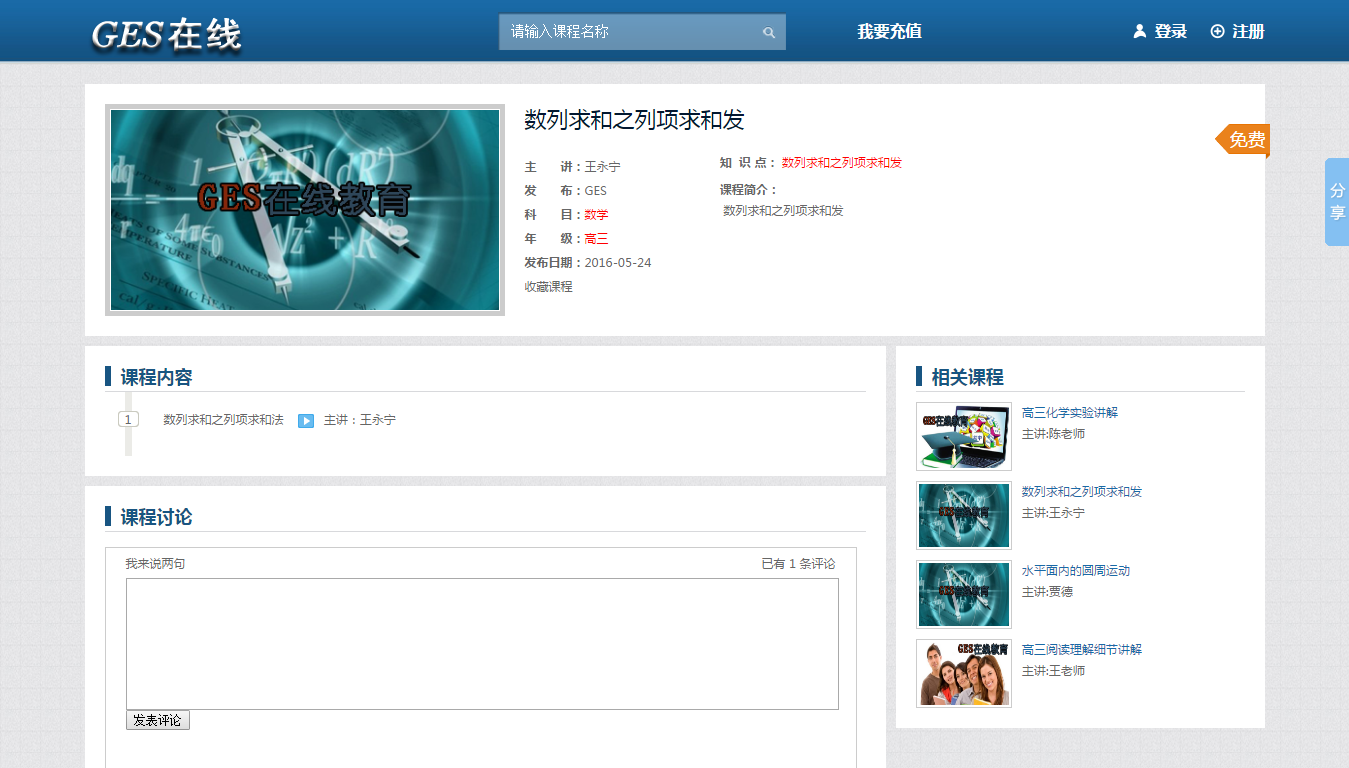The width and height of the screenshot is (1349, 768).
Task: Select lesson number 1 badge
Action: (x=128, y=420)
